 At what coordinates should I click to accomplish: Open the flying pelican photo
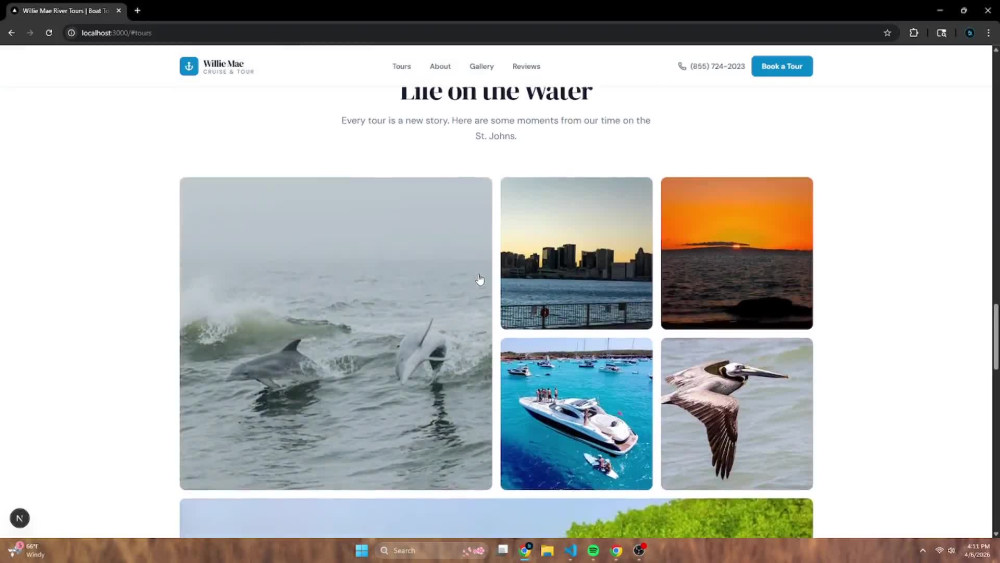737,414
